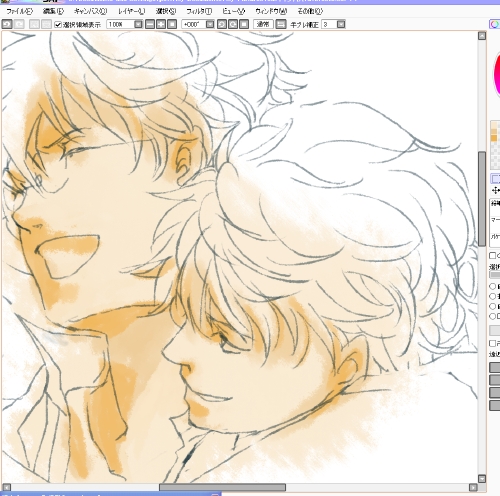Select the orange swatch in the palette
This screenshot has height=496, width=500.
pyautogui.click(x=494, y=138)
